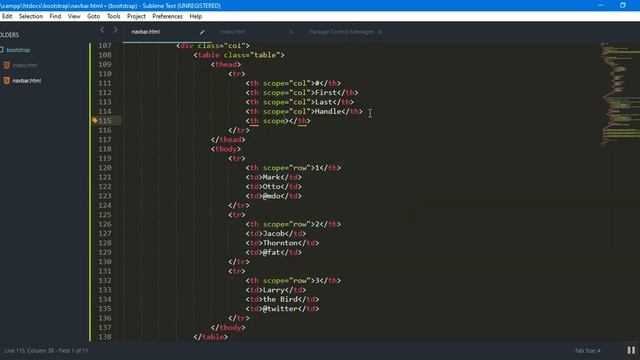Viewport: 640px width, 360px height.
Task: Switch to the index.html tab
Action: 233,32
